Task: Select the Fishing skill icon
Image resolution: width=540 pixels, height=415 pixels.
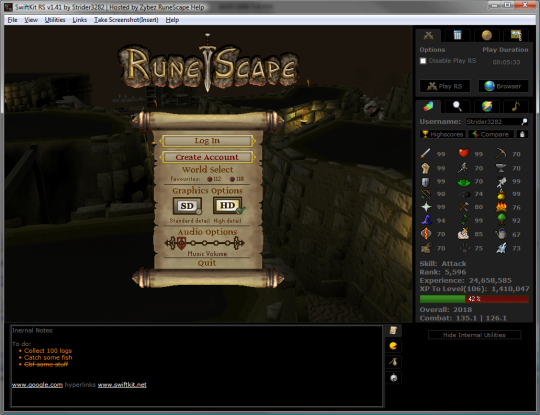Action: click(501, 181)
